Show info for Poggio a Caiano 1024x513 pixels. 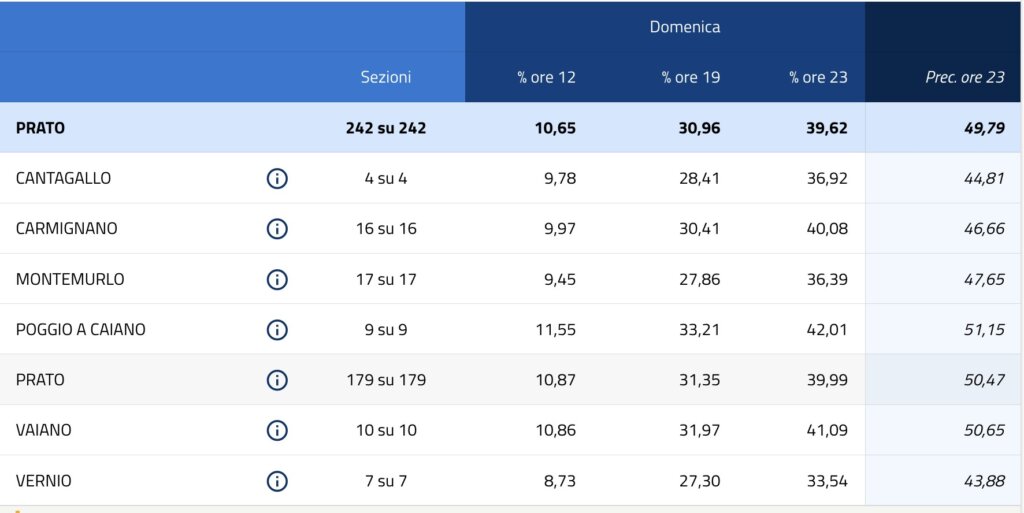tap(277, 330)
